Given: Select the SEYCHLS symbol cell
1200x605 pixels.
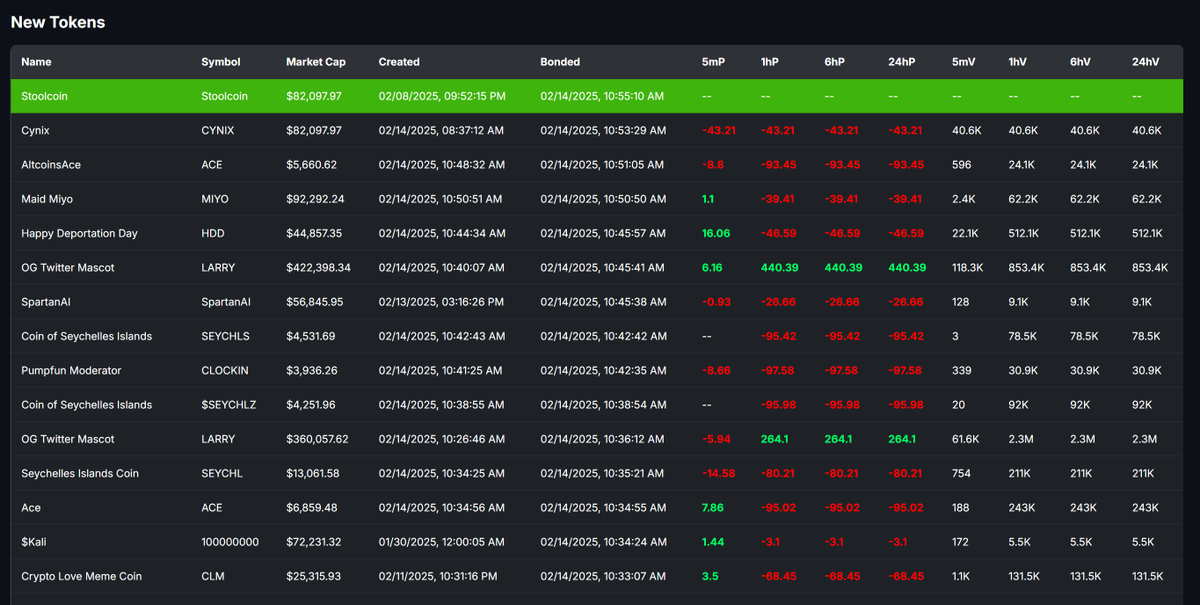Looking at the screenshot, I should [x=226, y=336].
